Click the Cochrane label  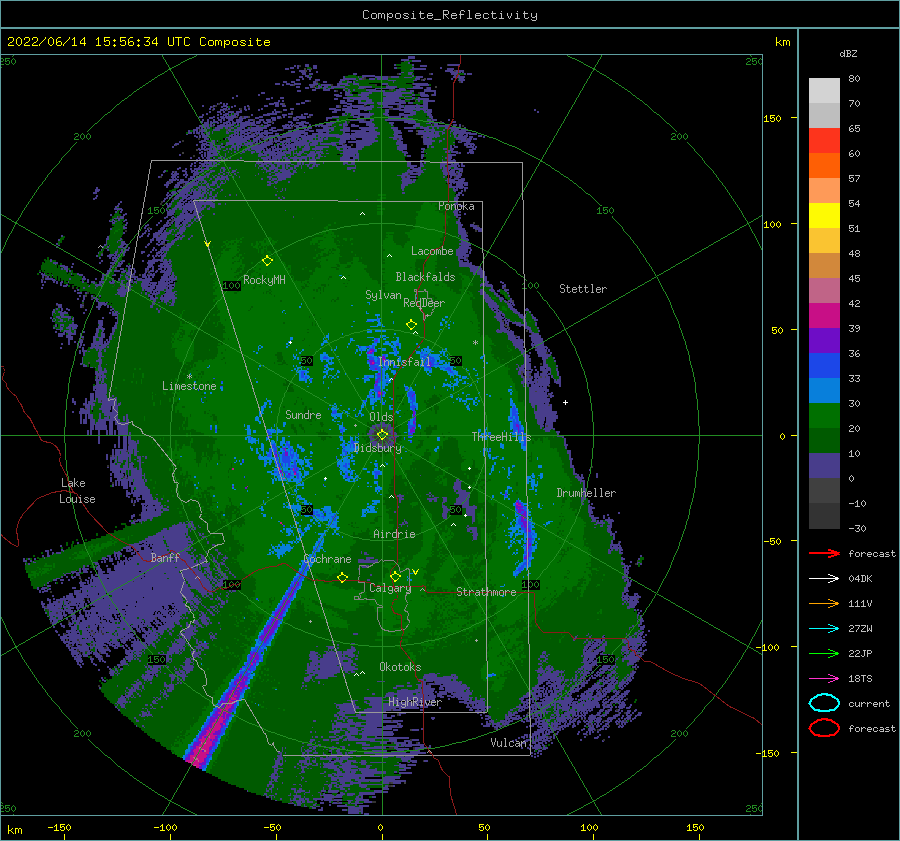[327, 559]
